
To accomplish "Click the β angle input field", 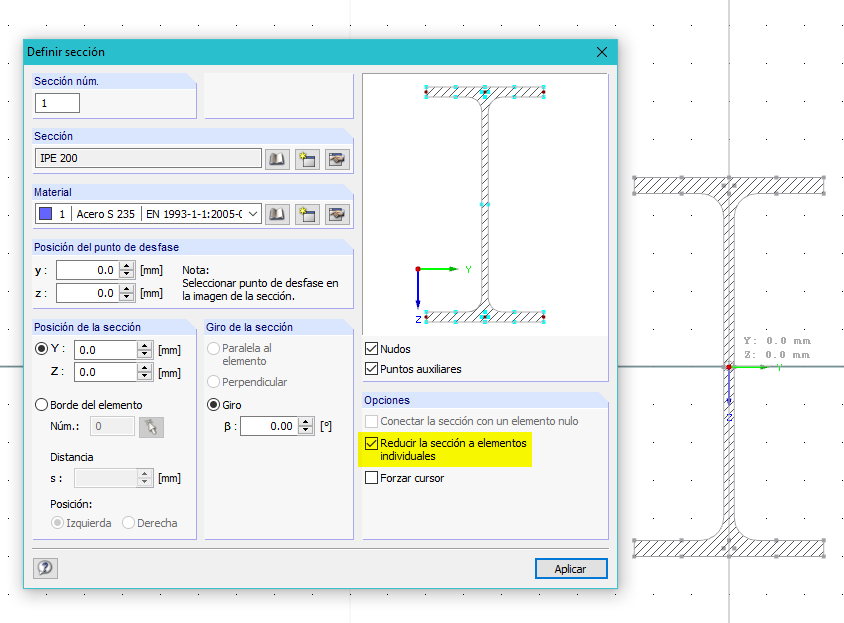I will click(x=270, y=426).
